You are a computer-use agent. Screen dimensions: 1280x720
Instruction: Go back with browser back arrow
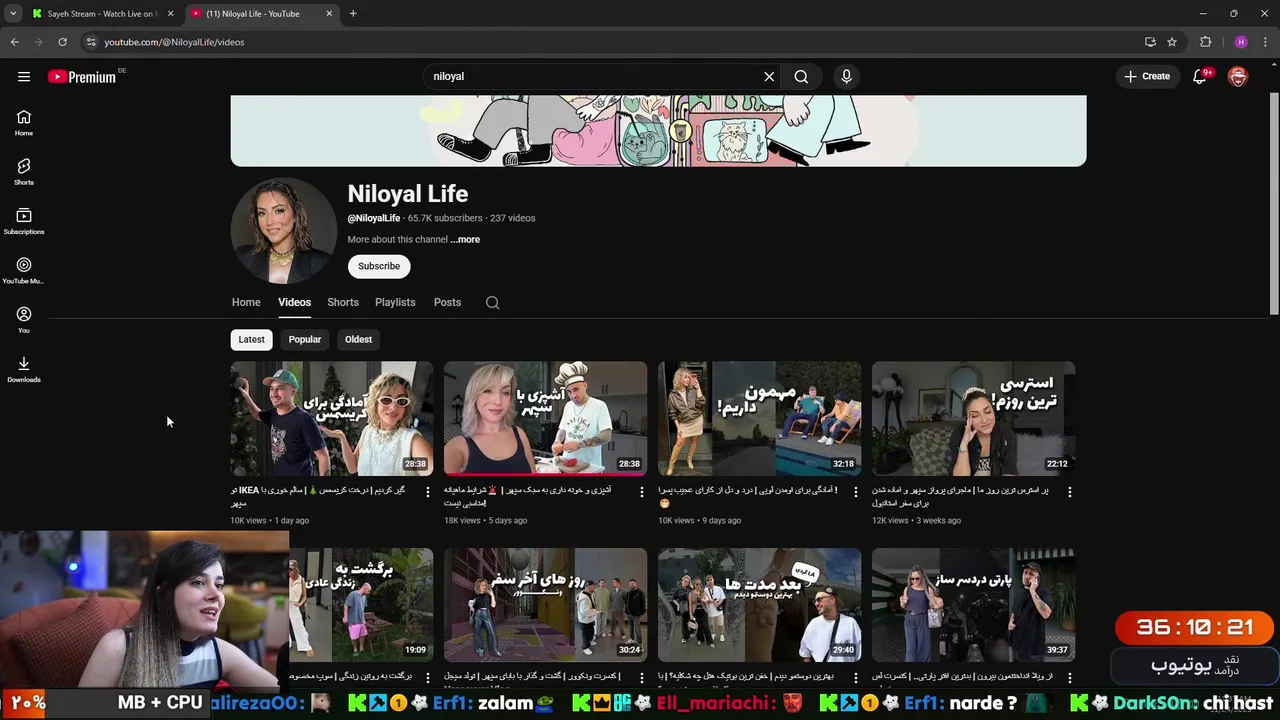coord(14,42)
